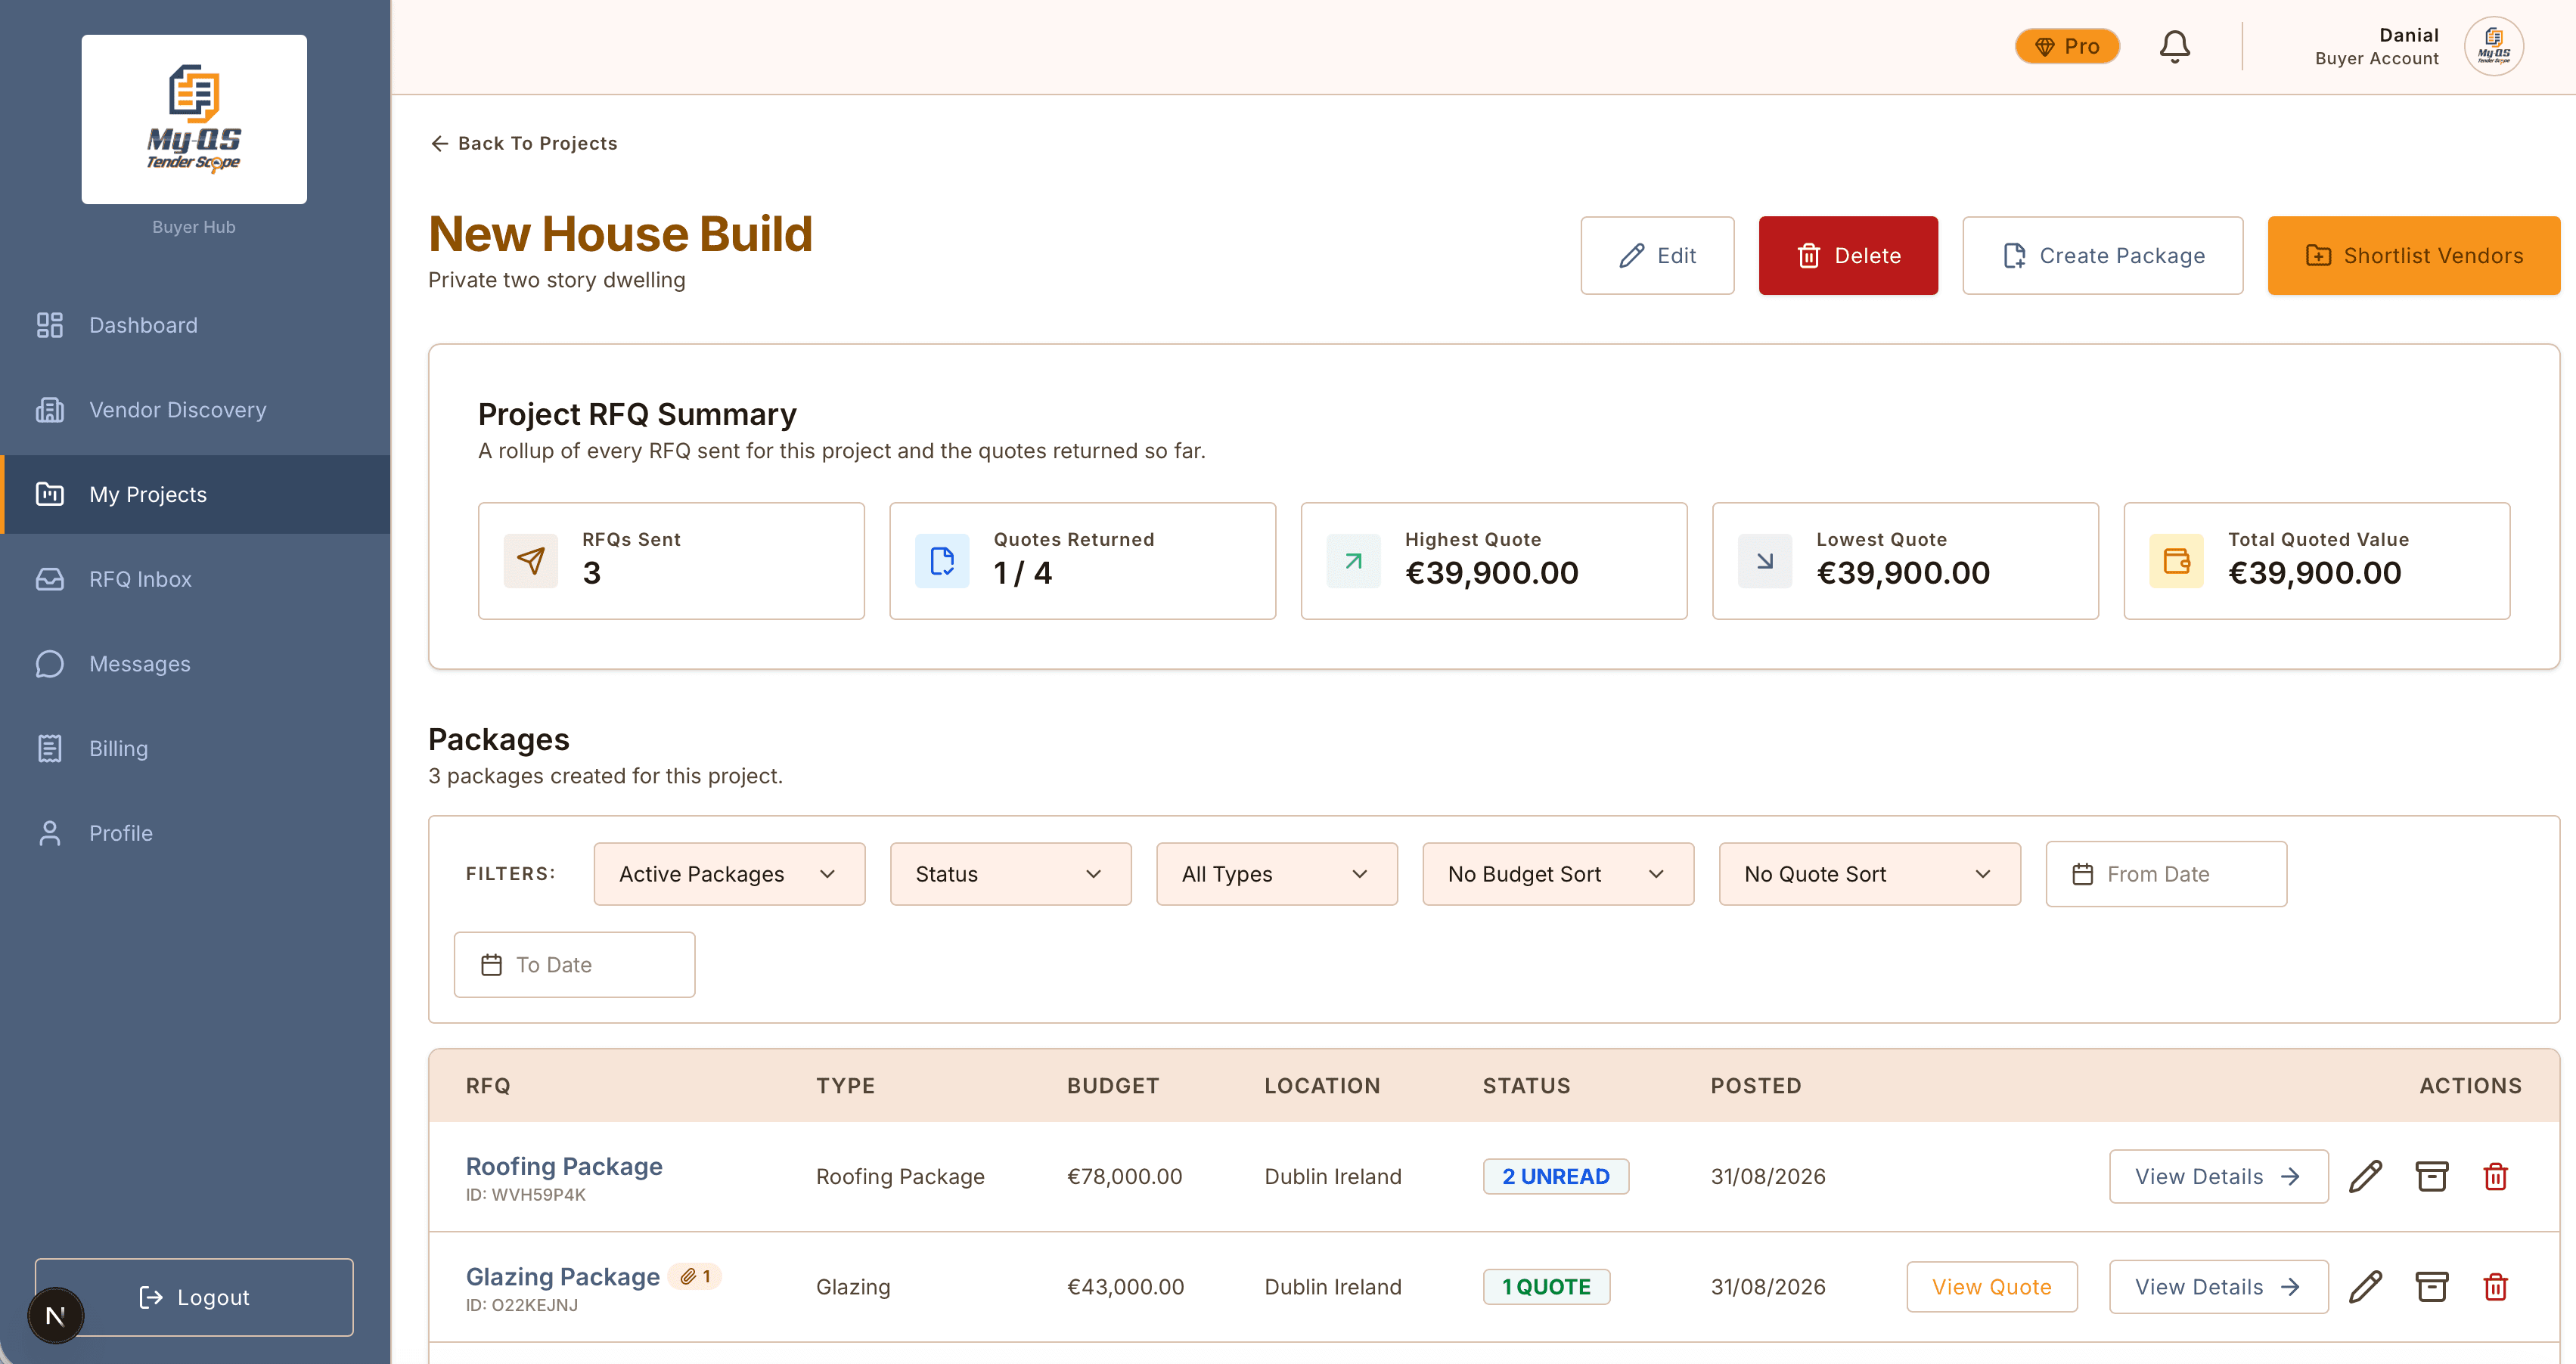The height and width of the screenshot is (1364, 2576).
Task: Go to Dashboard in sidebar
Action: pos(195,325)
